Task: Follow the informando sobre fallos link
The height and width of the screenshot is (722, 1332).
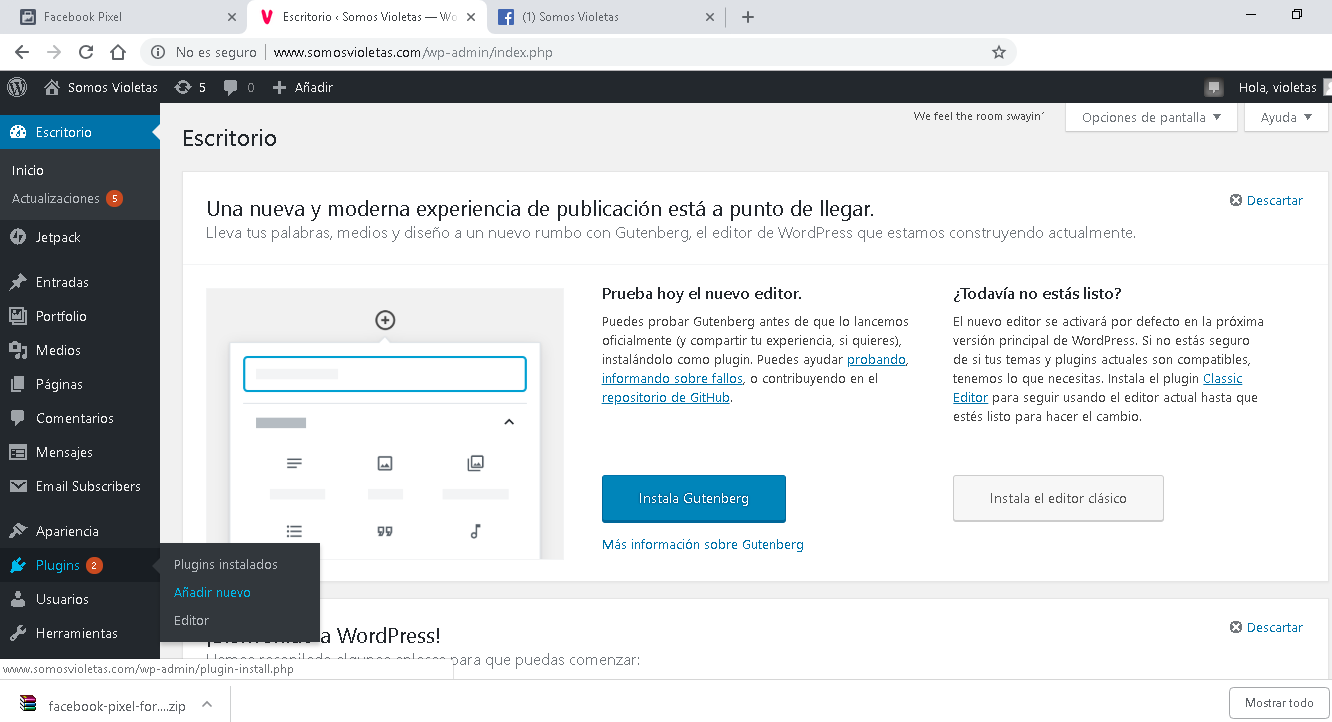Action: tap(672, 378)
